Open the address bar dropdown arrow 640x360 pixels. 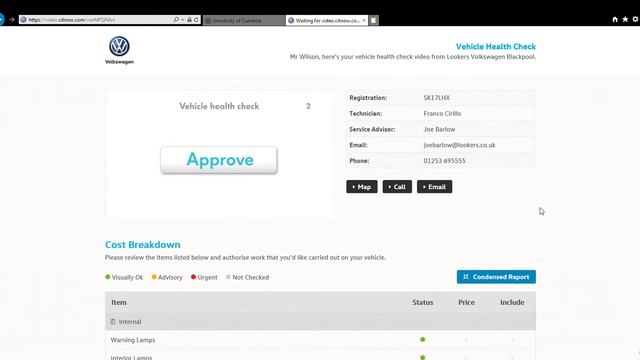[182, 20]
